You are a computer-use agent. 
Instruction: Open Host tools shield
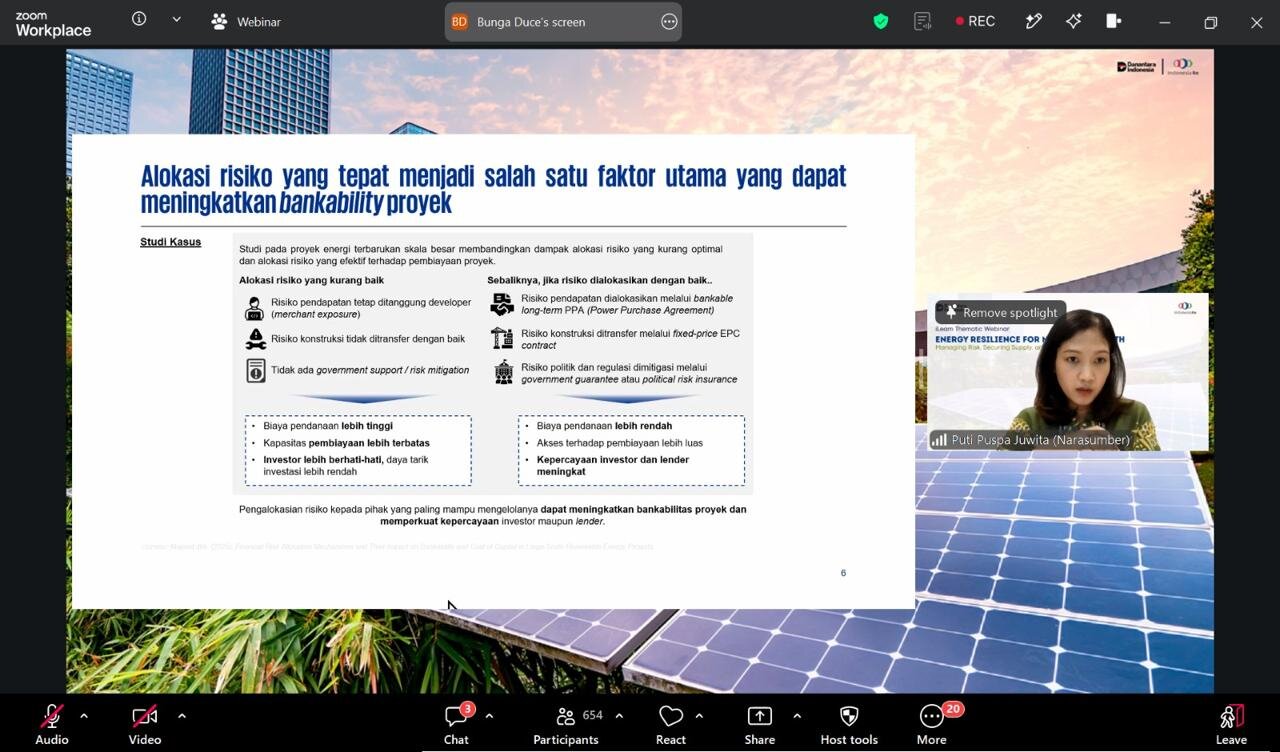point(849,724)
